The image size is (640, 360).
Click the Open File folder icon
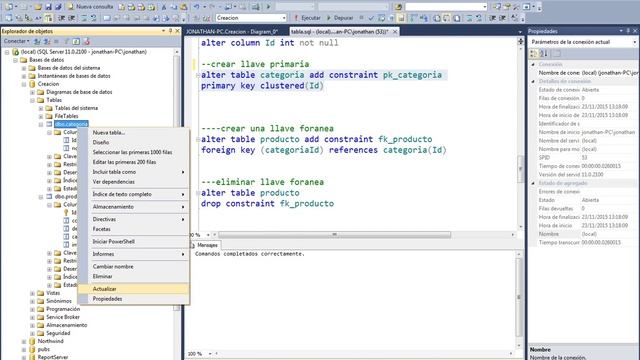[38, 7]
